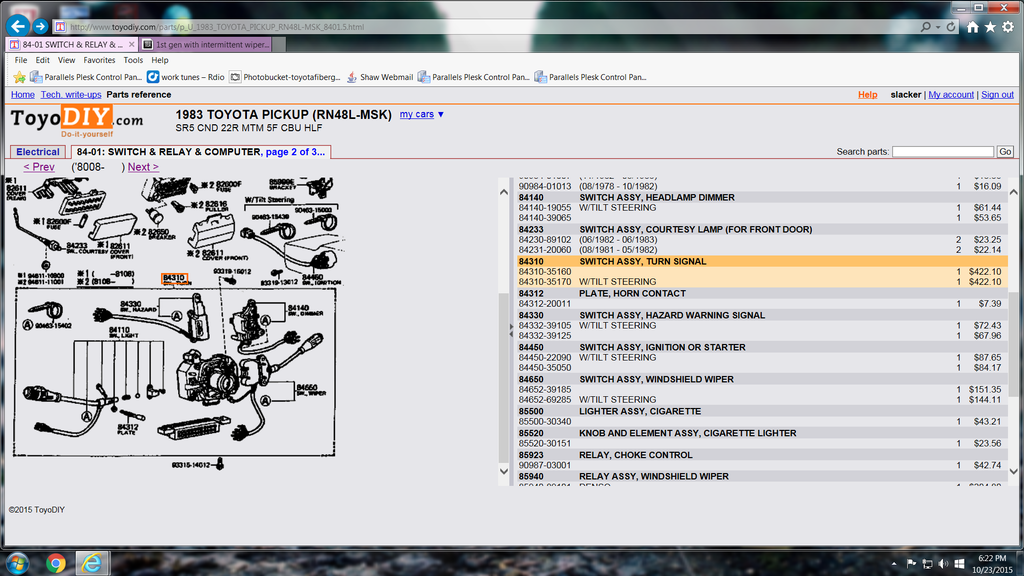Click the Sign out link
Image resolution: width=1024 pixels, height=576 pixels.
click(997, 95)
